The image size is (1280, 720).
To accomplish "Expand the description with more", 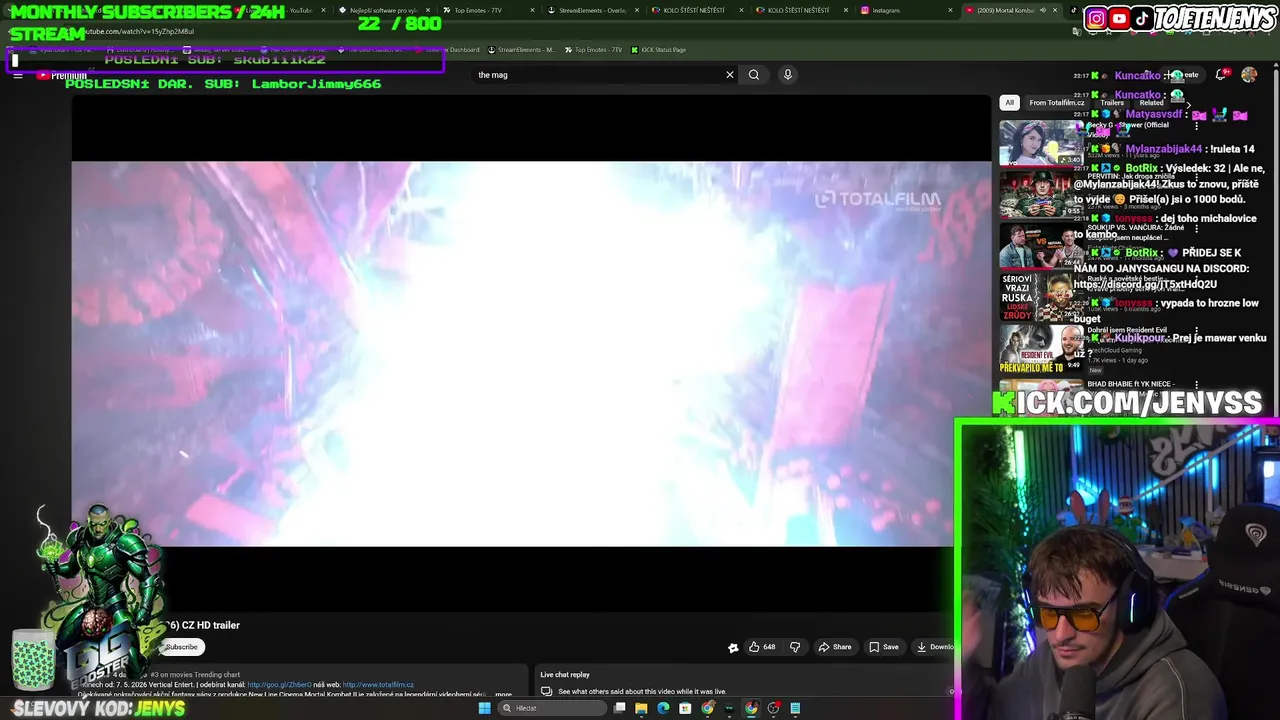I will (503, 694).
